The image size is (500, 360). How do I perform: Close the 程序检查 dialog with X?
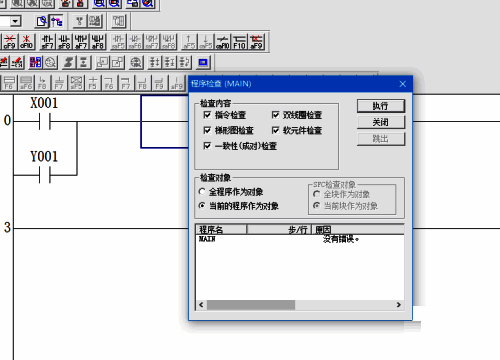coord(403,84)
